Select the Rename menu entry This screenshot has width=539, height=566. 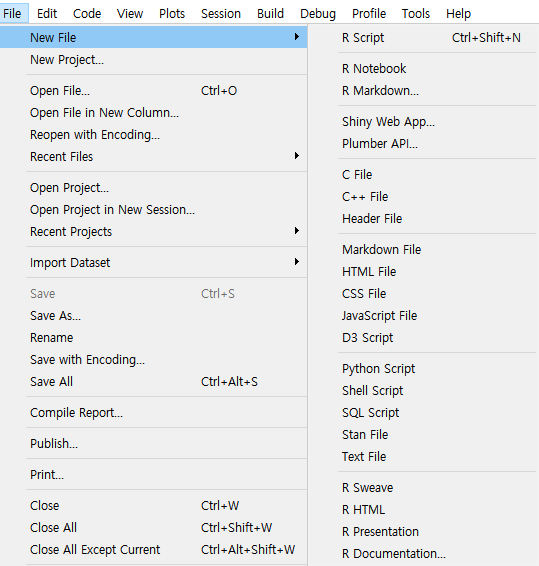pos(153,338)
